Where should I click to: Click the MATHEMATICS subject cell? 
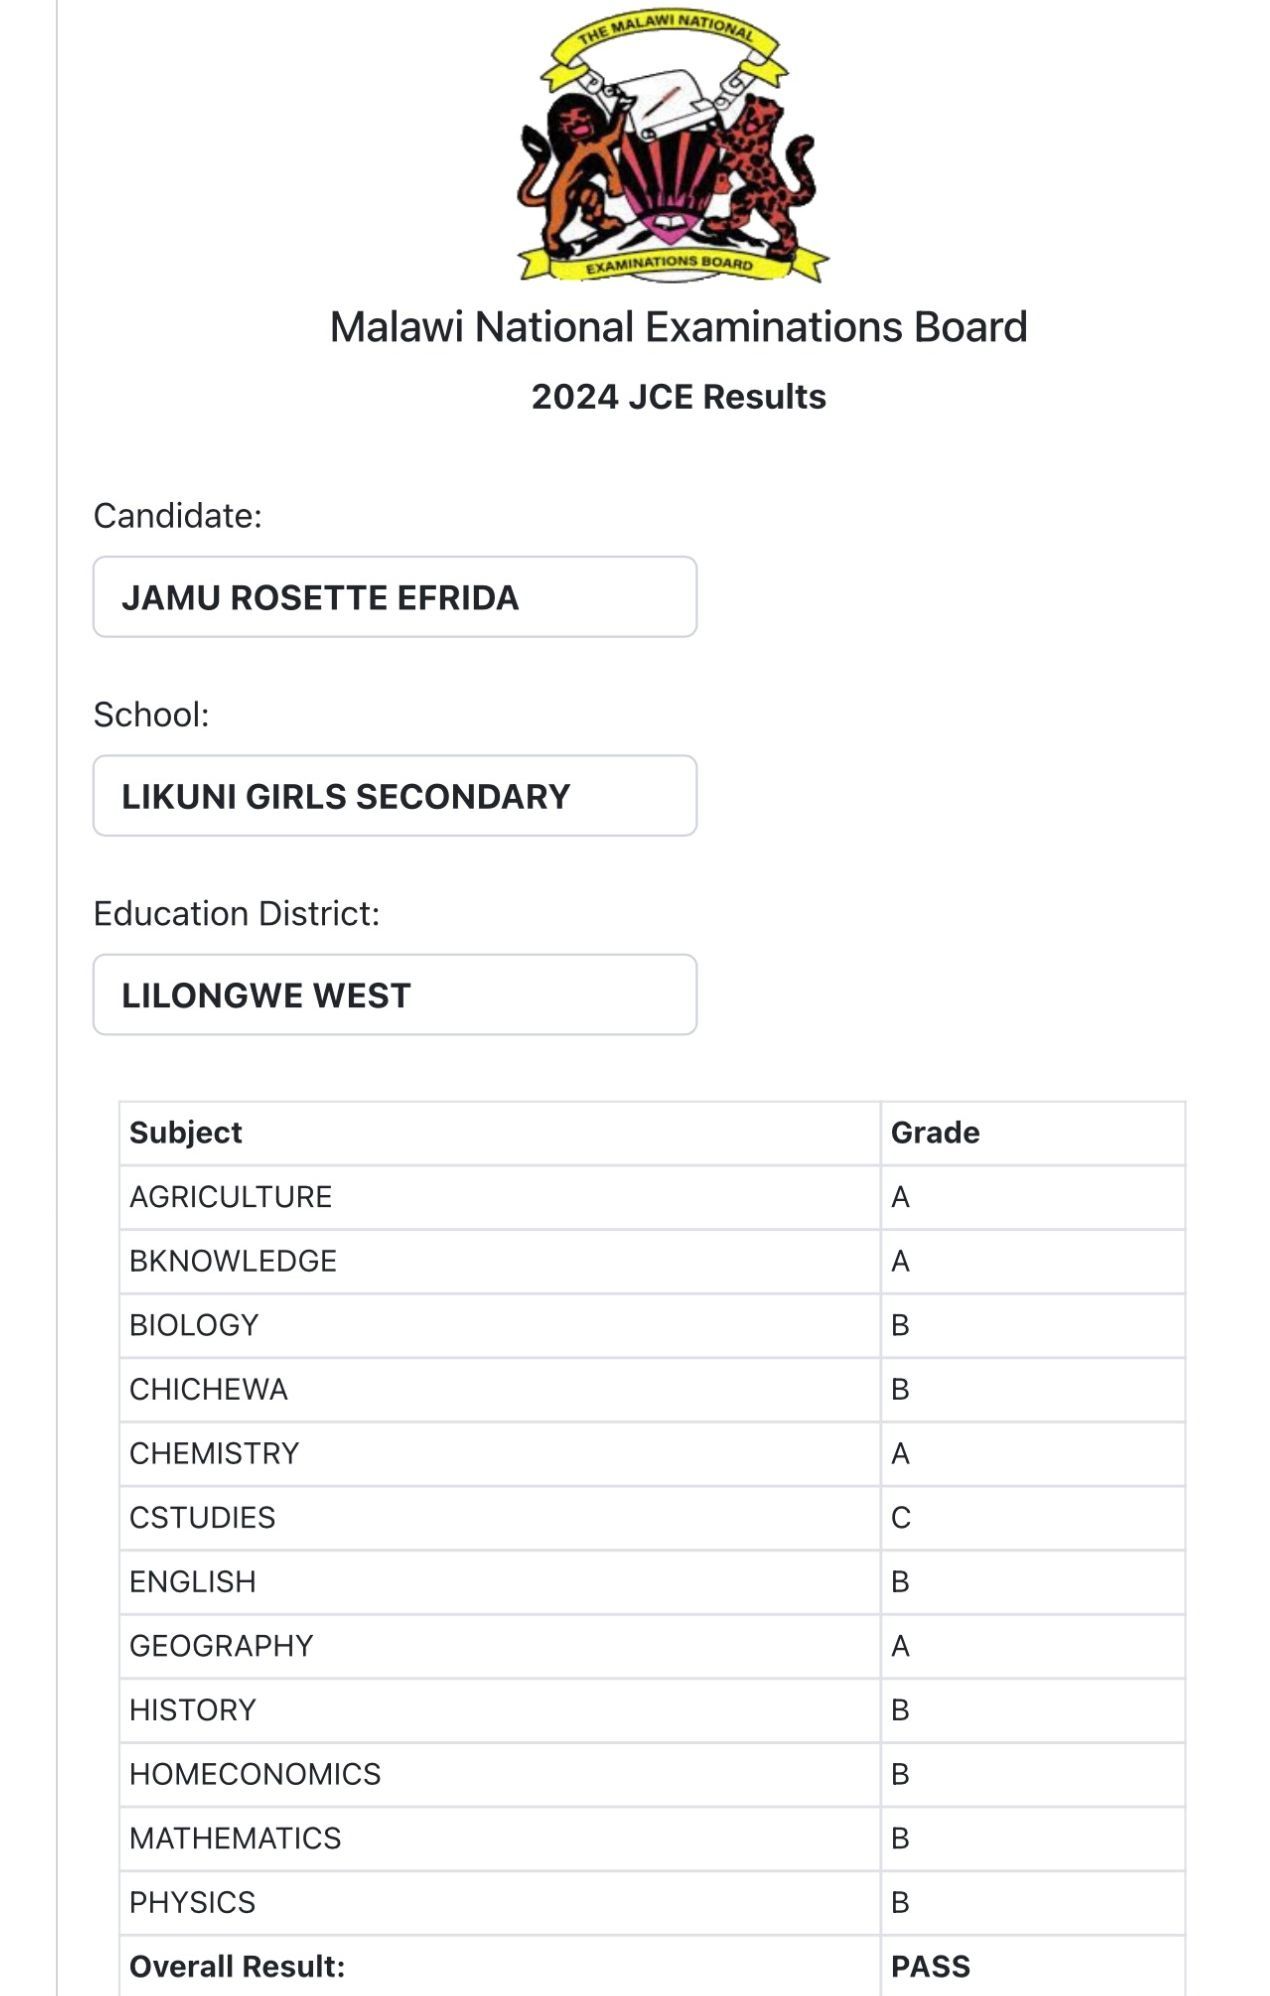click(500, 1838)
